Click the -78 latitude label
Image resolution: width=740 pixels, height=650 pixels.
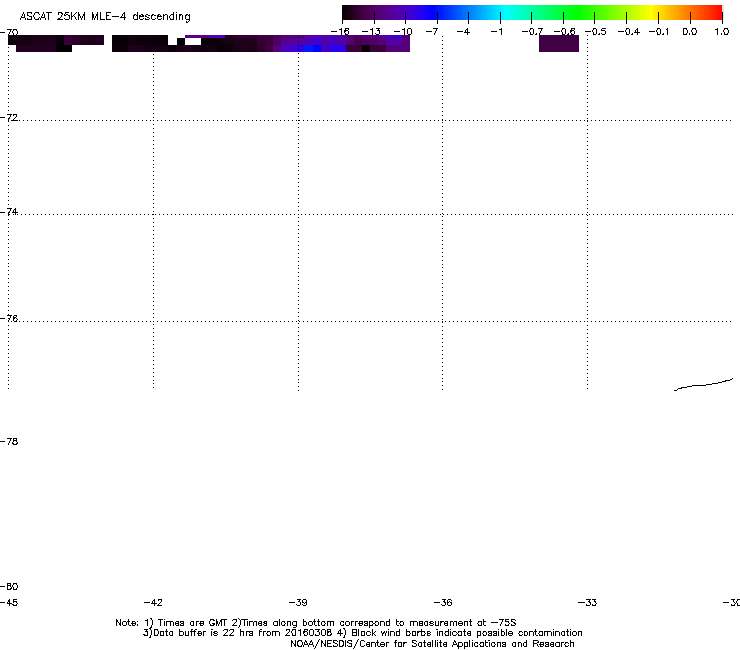pos(9,441)
